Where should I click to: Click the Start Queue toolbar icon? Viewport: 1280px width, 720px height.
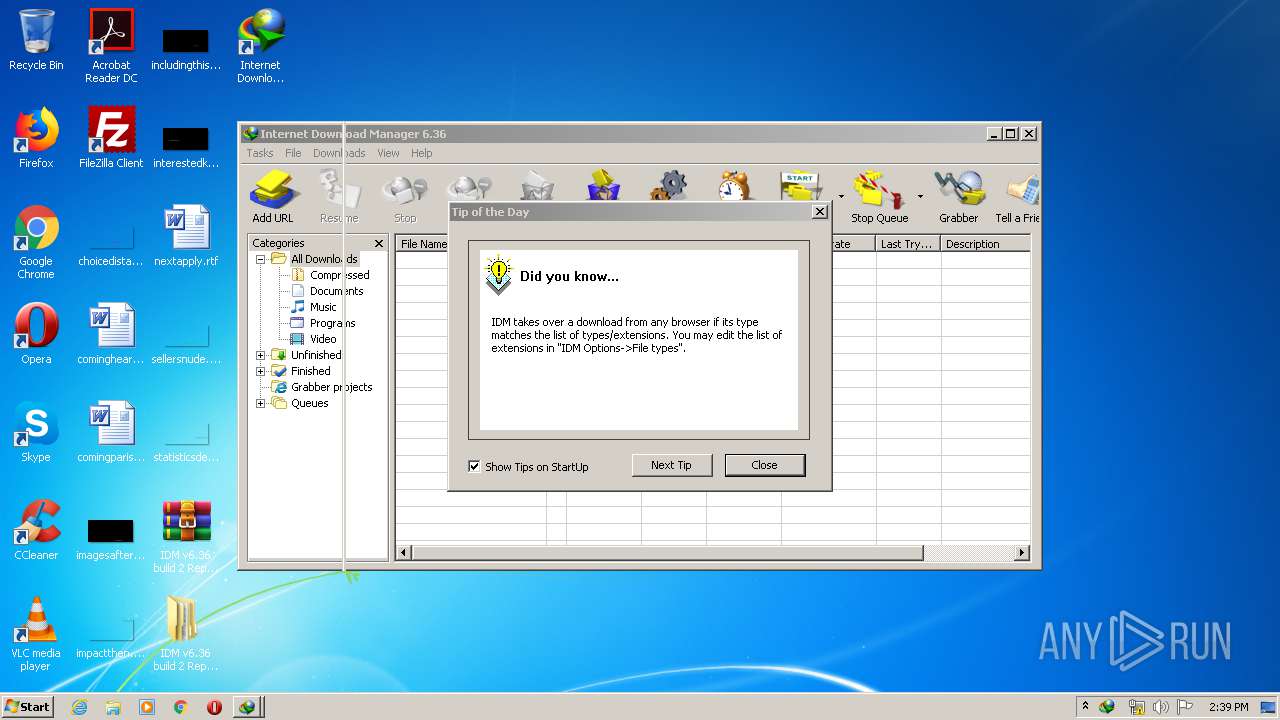(x=801, y=186)
